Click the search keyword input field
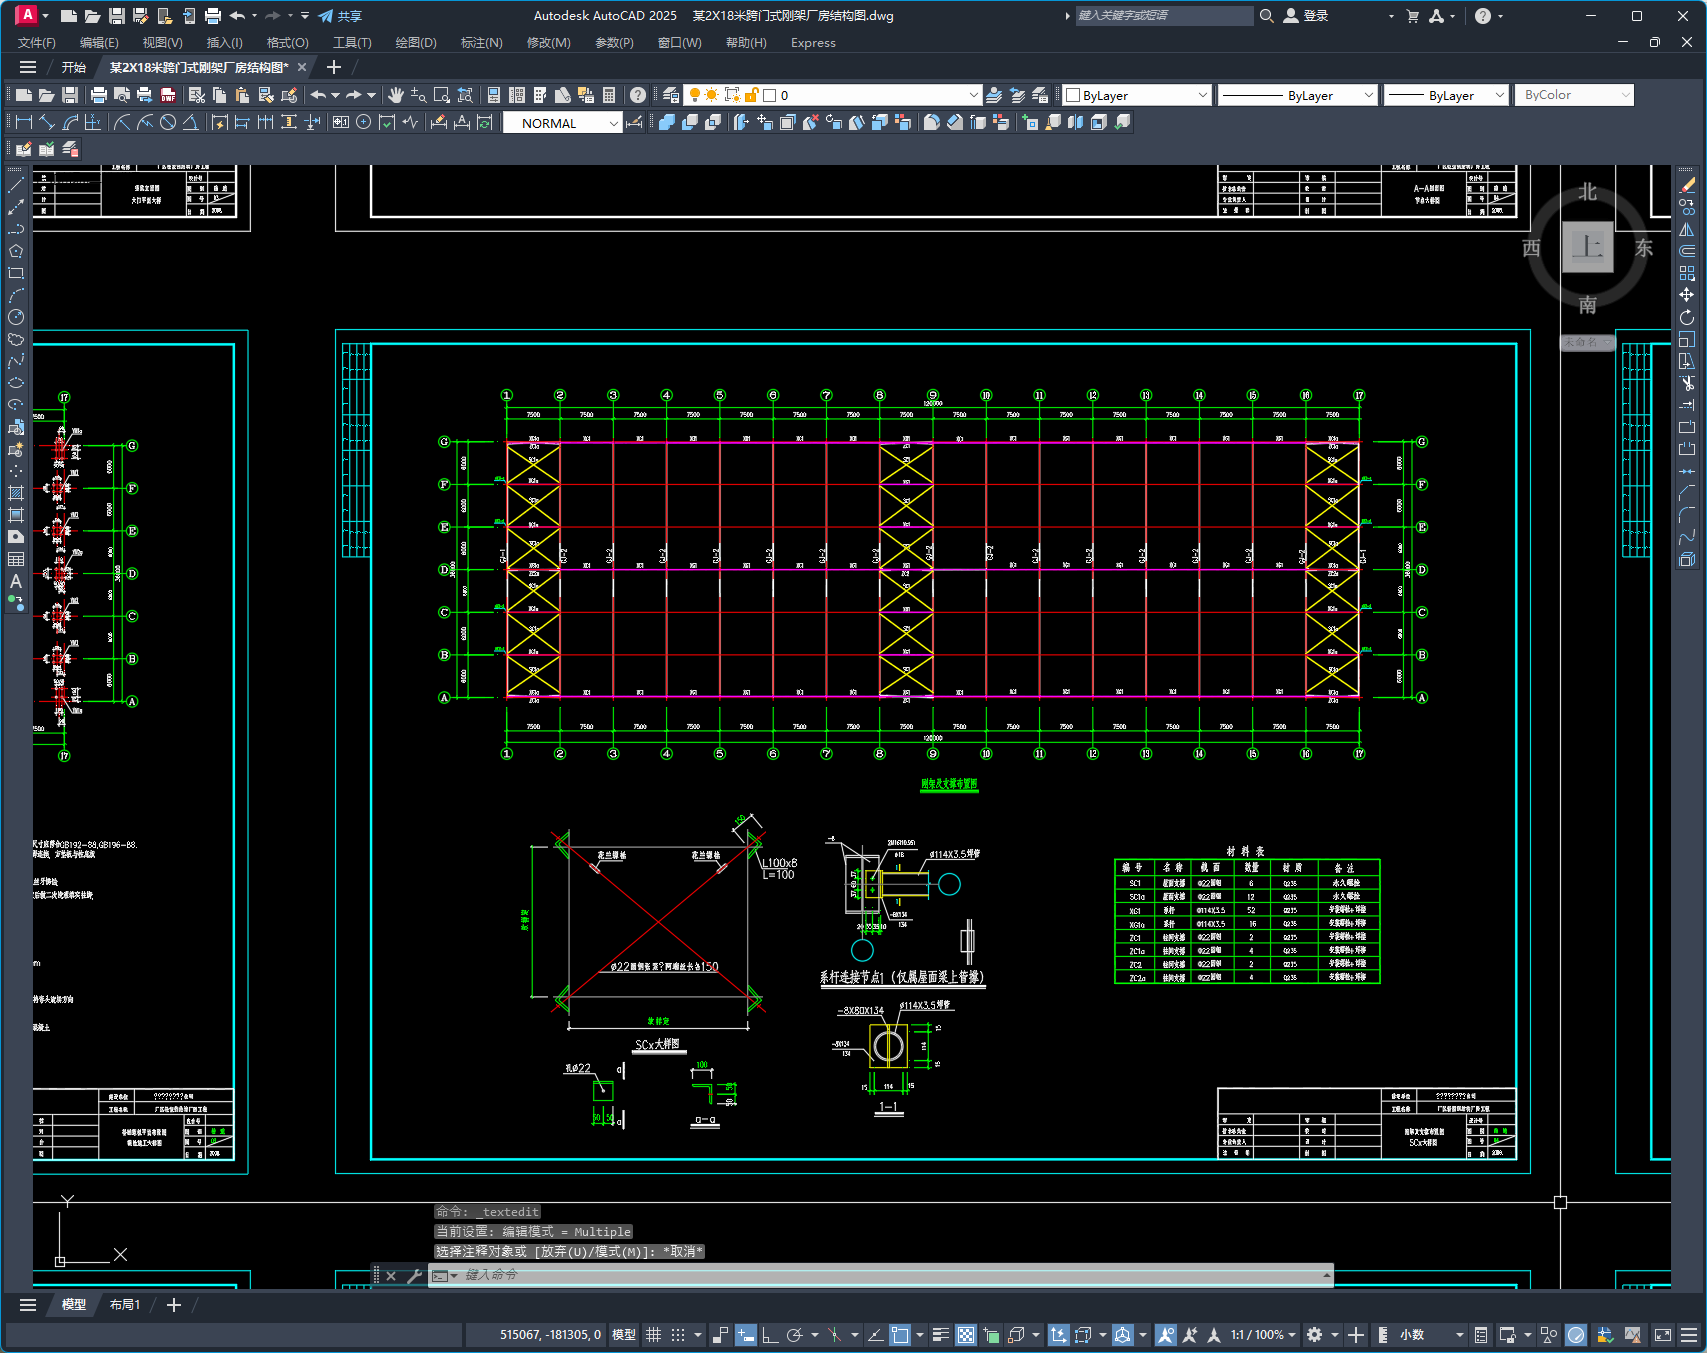The height and width of the screenshot is (1353, 1707). pos(1164,16)
